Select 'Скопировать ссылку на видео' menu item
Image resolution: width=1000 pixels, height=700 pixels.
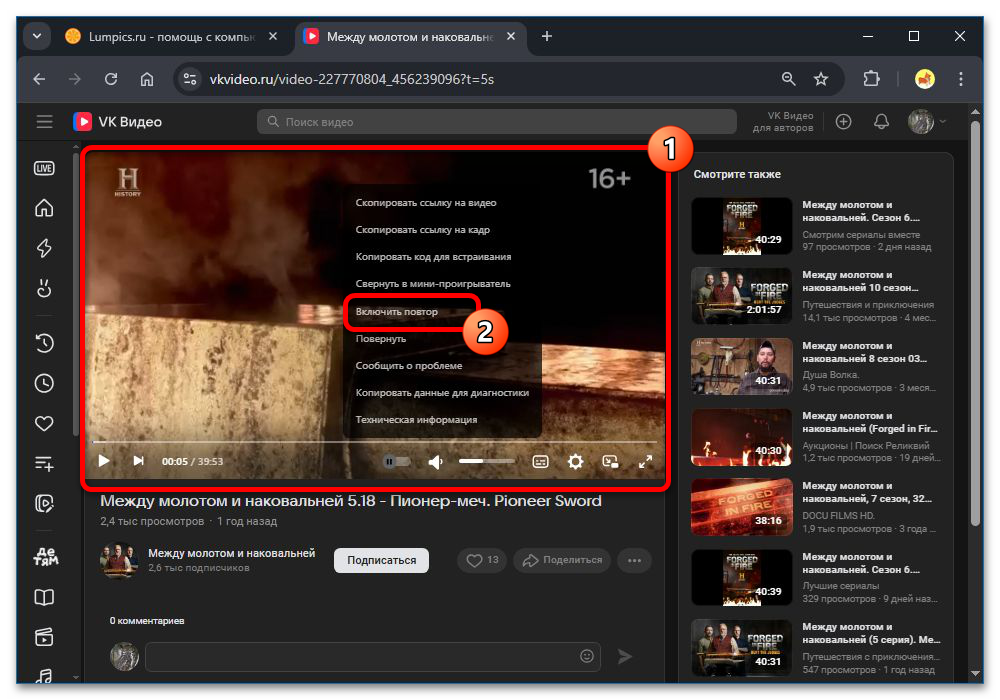pyautogui.click(x=425, y=203)
